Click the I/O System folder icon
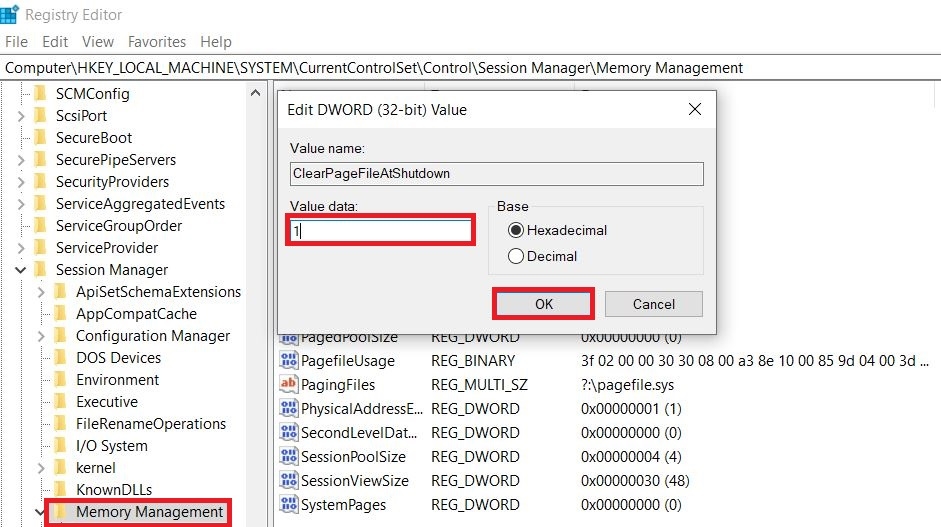This screenshot has width=941, height=527. [60, 446]
